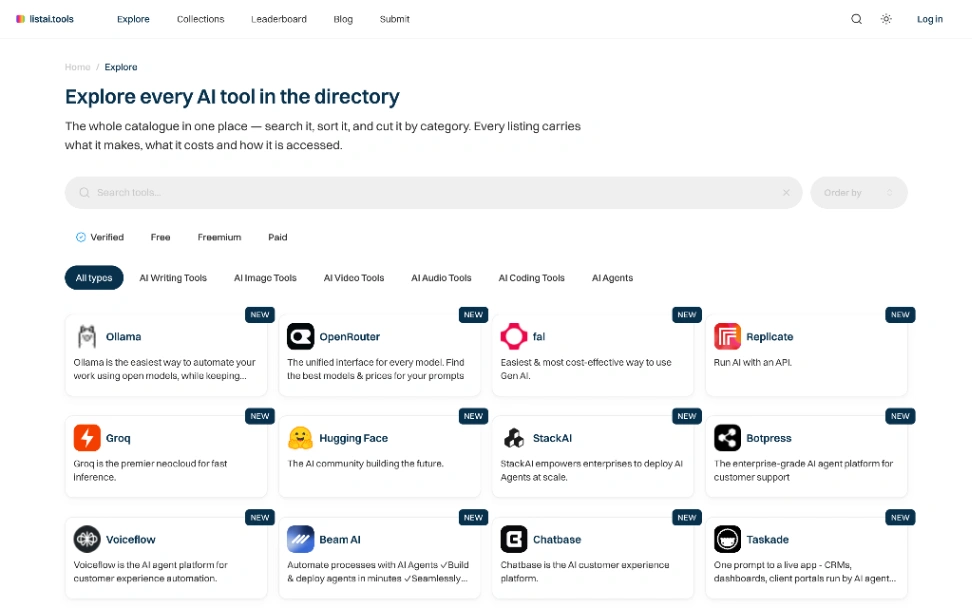The width and height of the screenshot is (972, 608).
Task: Click "StackAI empowers enterprises" description
Action: pyautogui.click(x=591, y=470)
